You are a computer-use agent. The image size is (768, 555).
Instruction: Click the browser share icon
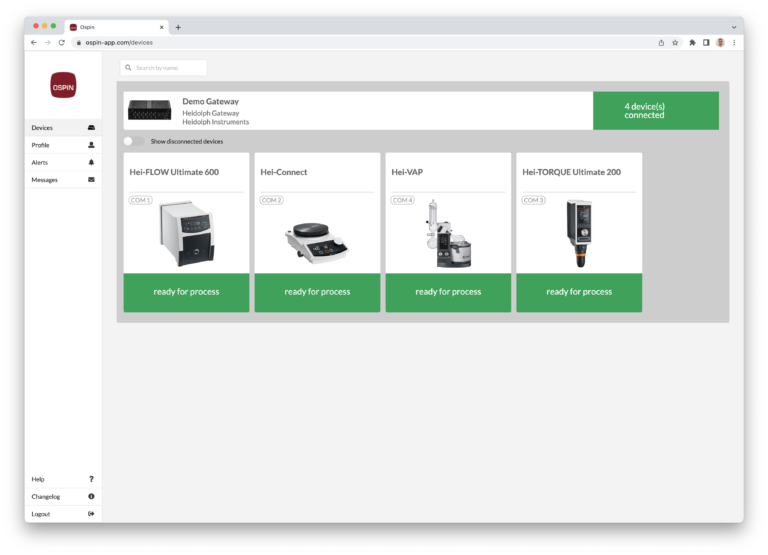661,43
